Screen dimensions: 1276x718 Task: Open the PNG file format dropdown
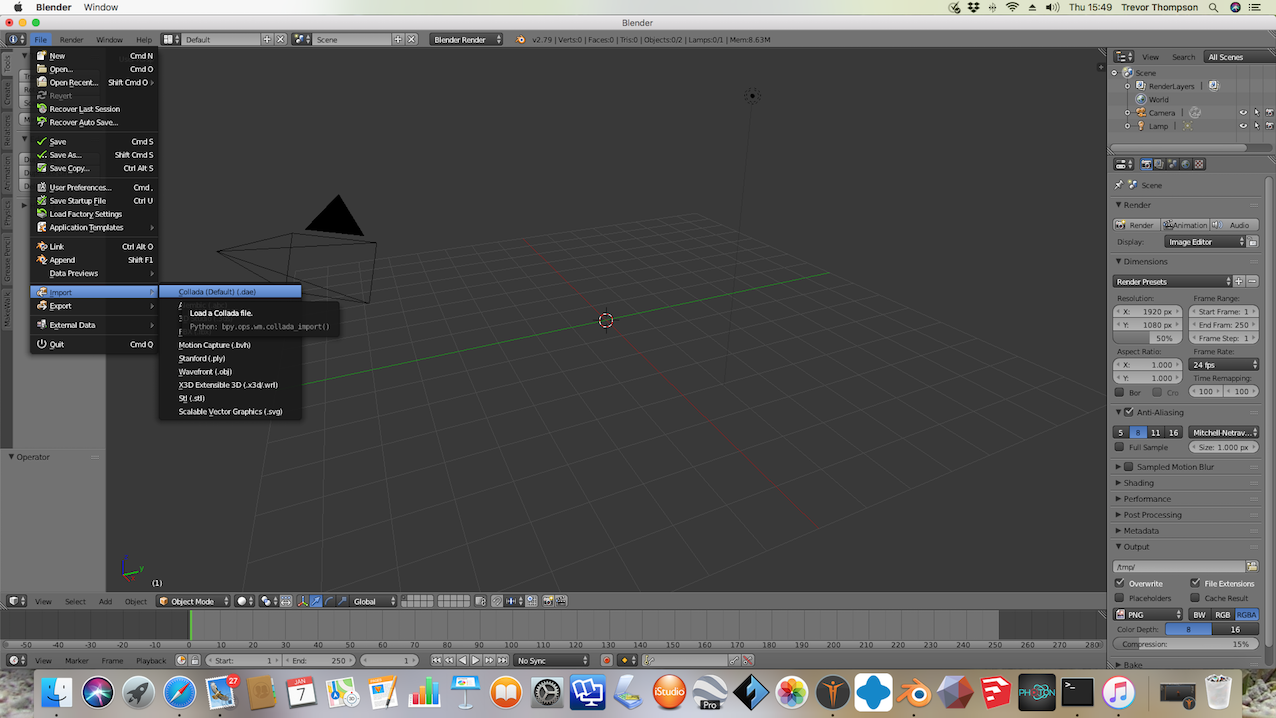click(1149, 614)
